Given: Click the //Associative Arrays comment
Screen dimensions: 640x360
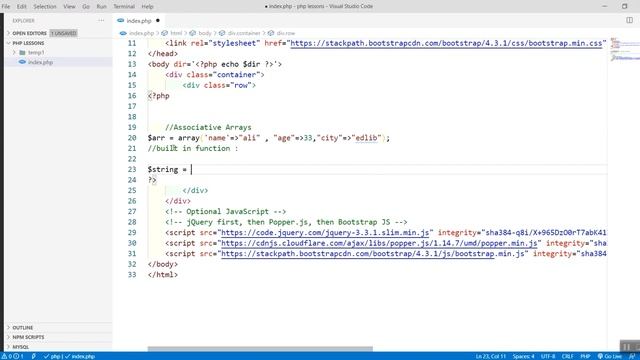Looking at the screenshot, I should (x=208, y=127).
